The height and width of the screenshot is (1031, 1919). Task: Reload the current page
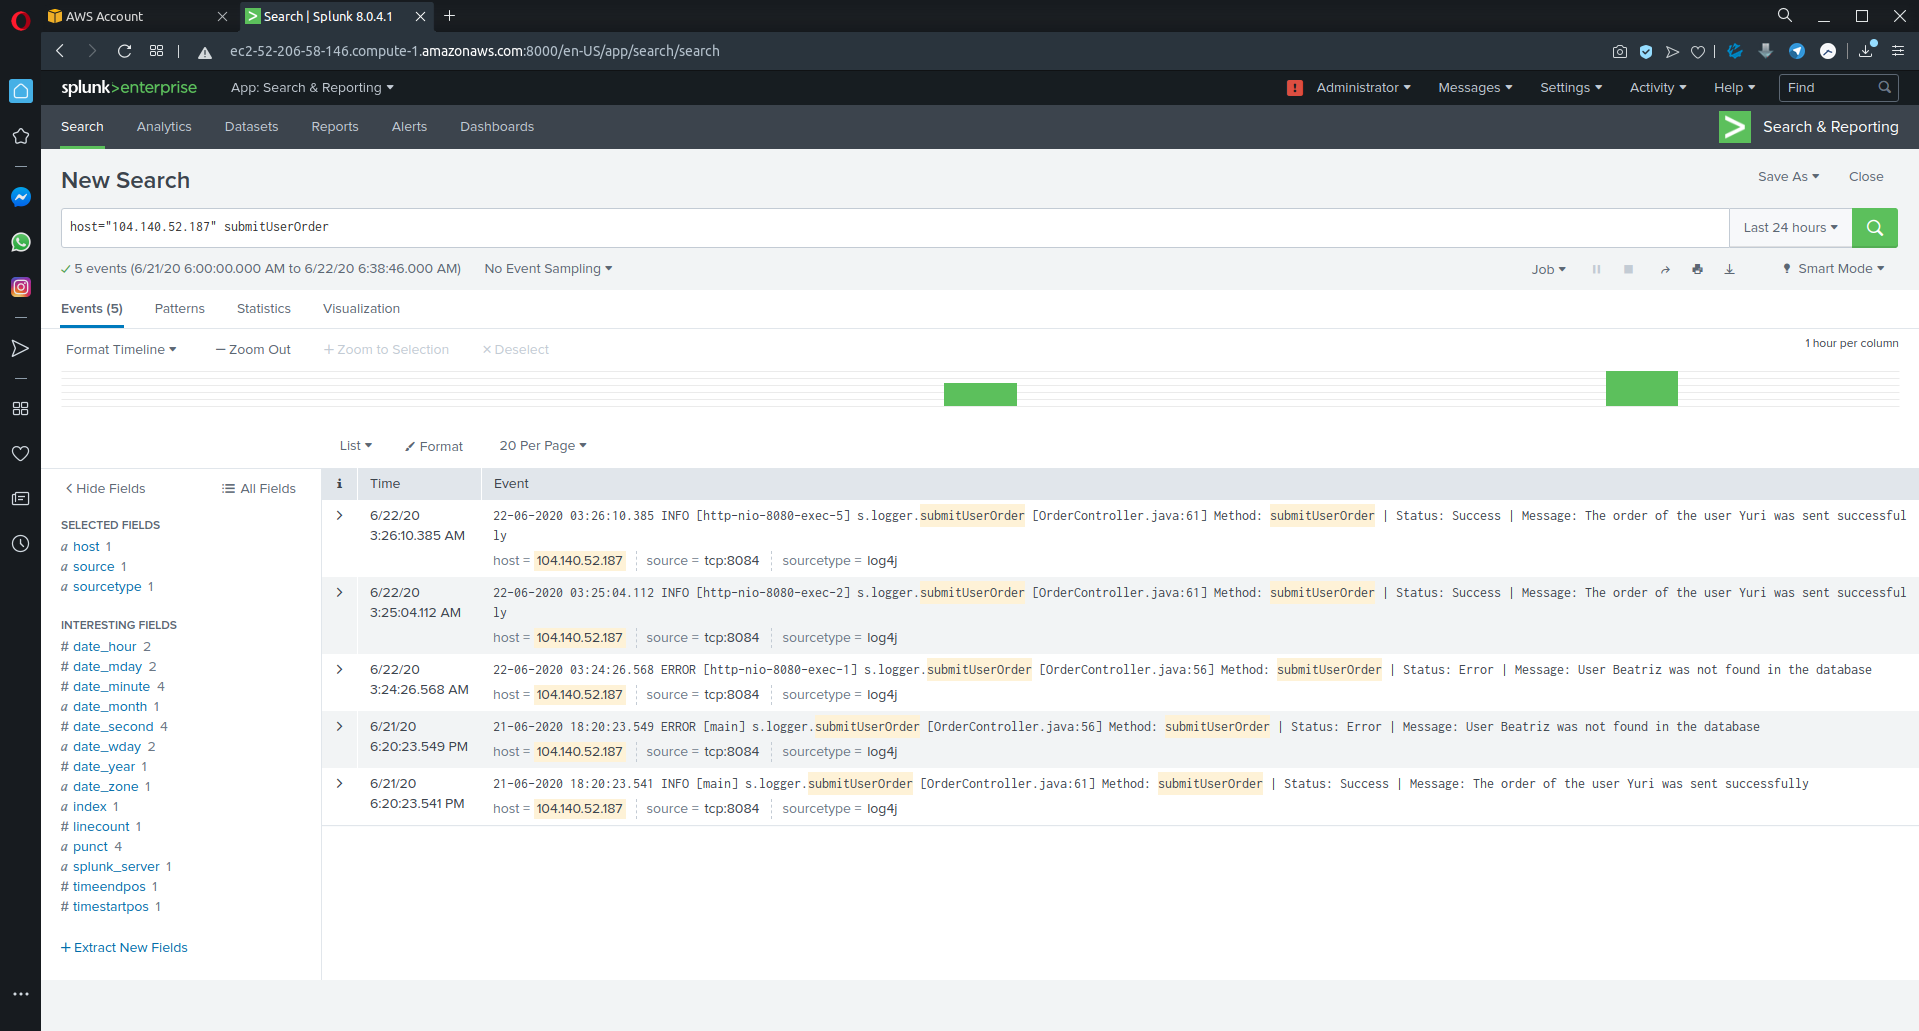pyautogui.click(x=124, y=51)
